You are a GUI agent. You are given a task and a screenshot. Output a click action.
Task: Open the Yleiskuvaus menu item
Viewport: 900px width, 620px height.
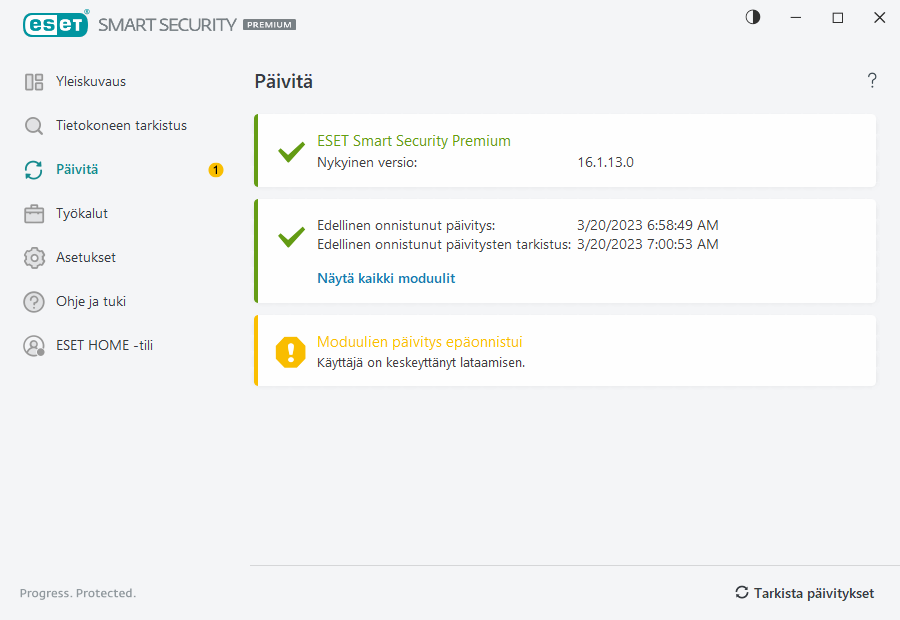coord(91,82)
